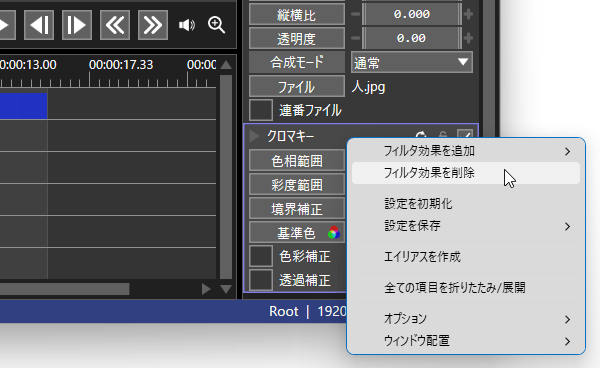Viewport: 600px width, 368px height.
Task: Increase 透明度 with the plus button
Action: (468, 38)
